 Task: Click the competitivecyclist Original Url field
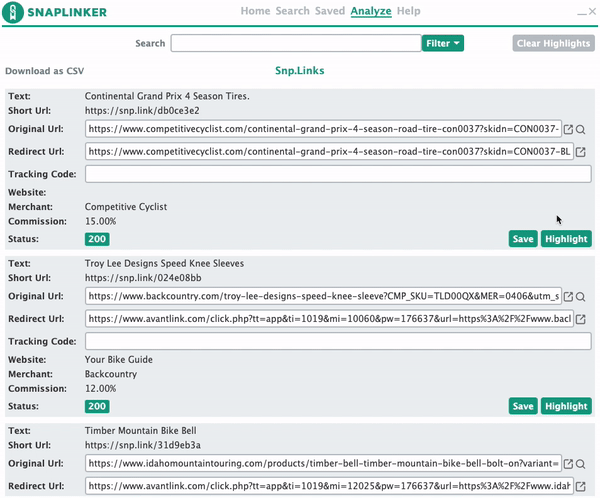323,129
